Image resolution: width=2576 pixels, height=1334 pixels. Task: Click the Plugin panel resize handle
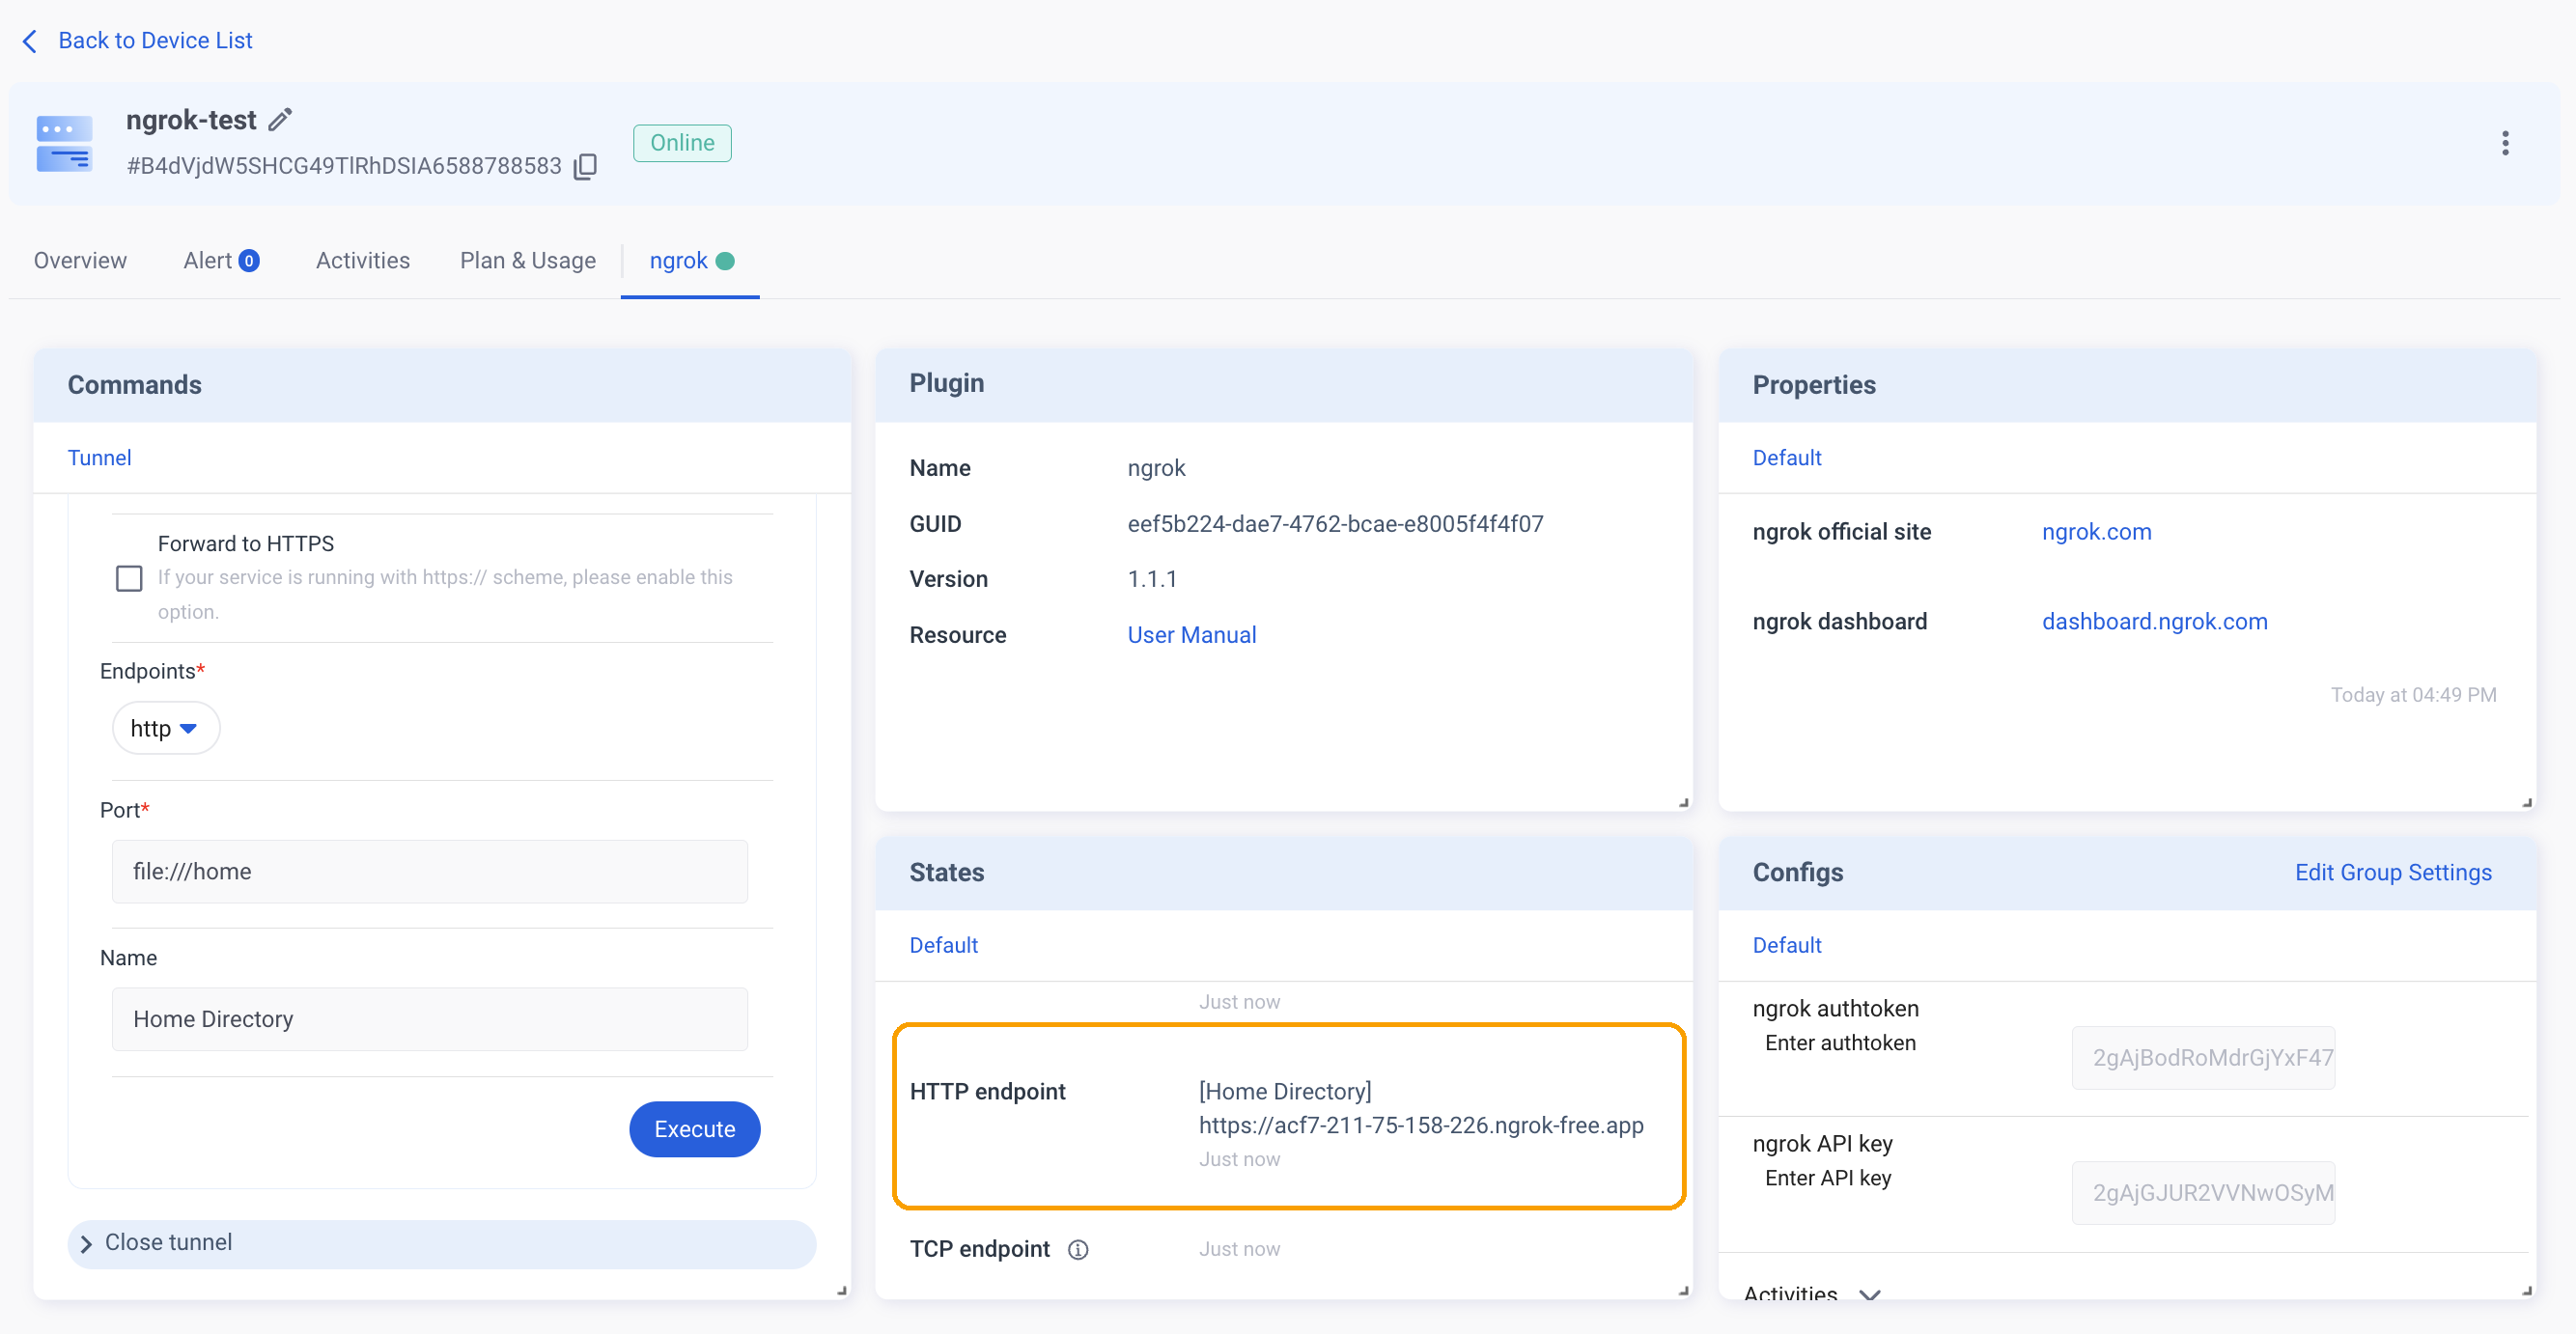coord(1684,803)
